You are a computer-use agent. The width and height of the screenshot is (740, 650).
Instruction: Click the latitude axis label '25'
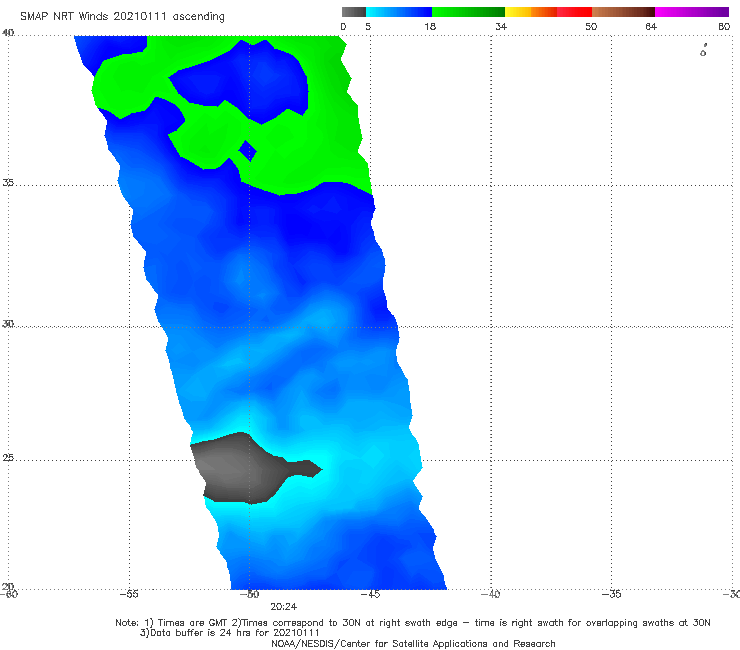click(8, 458)
